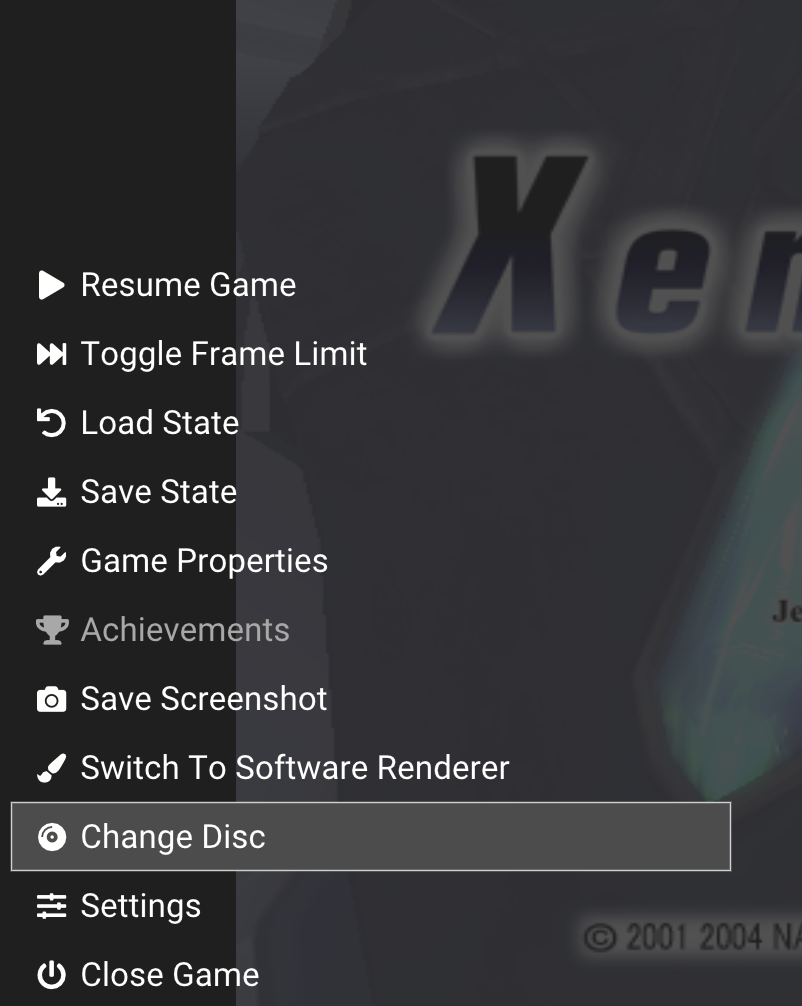Click the play icon beside Resume Game
Viewport: 802px width, 1006px height.
pos(51,285)
